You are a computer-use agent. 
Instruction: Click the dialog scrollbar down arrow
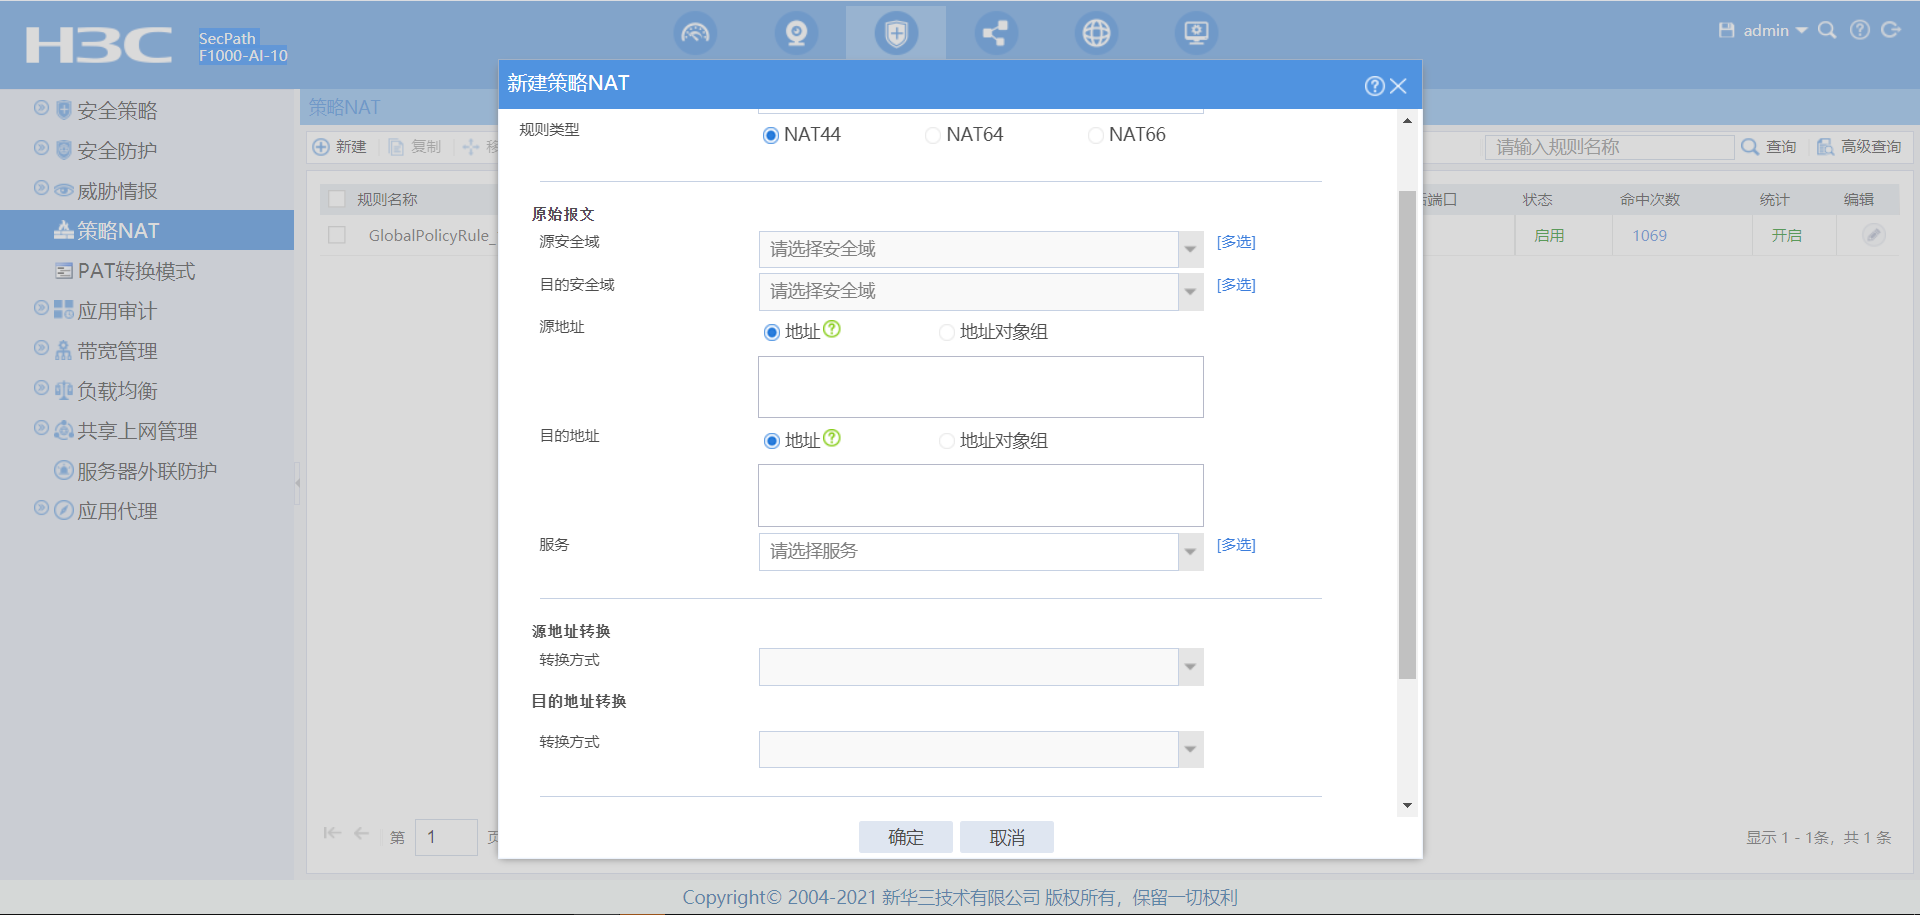(1407, 805)
